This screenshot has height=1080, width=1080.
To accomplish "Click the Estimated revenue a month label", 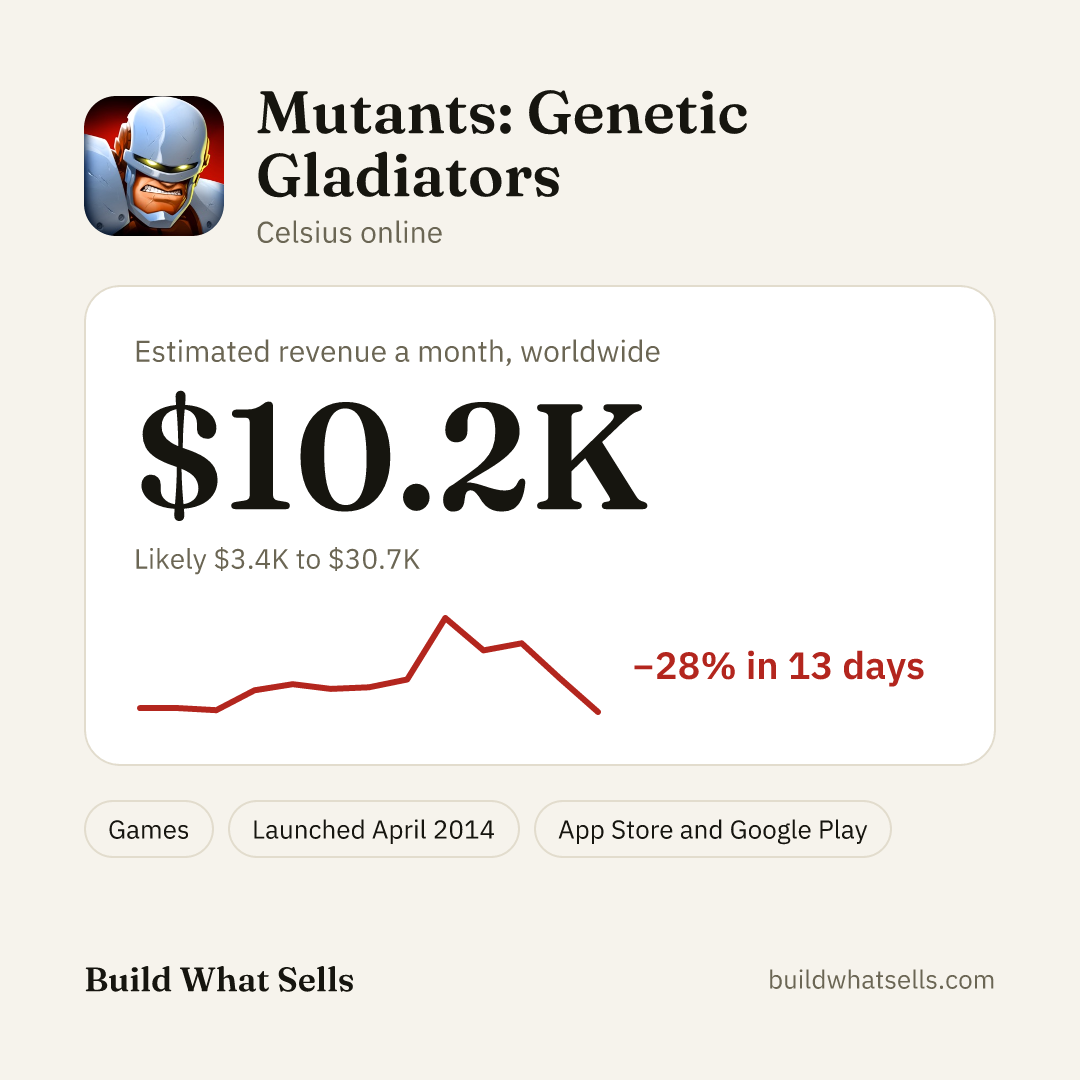I will pyautogui.click(x=397, y=352).
